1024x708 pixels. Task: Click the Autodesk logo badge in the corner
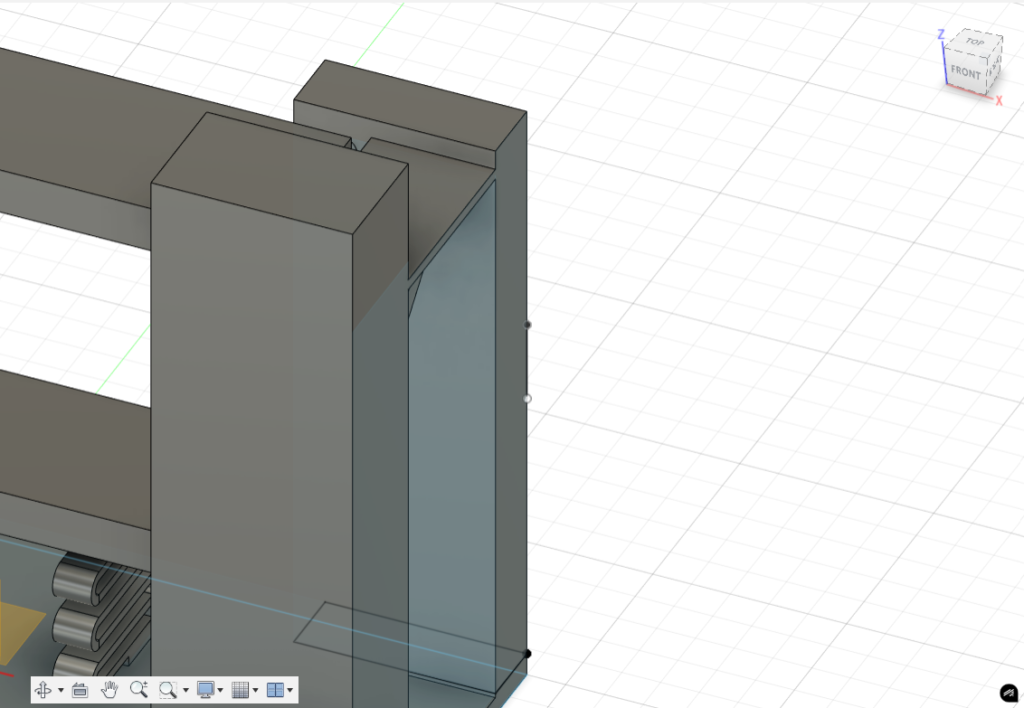pos(1009,693)
